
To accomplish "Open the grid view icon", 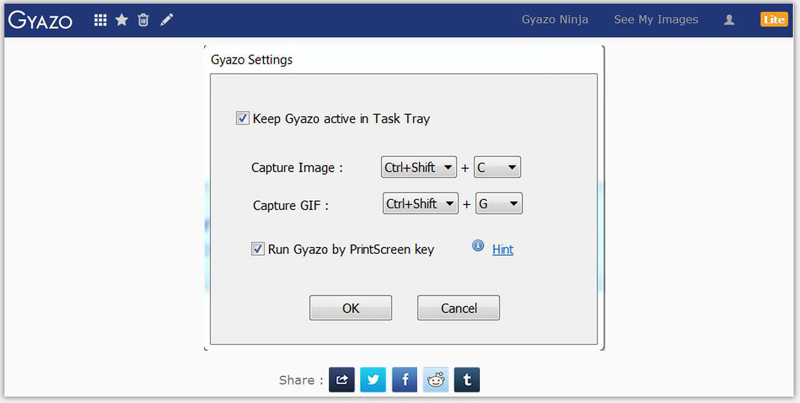I will [100, 20].
